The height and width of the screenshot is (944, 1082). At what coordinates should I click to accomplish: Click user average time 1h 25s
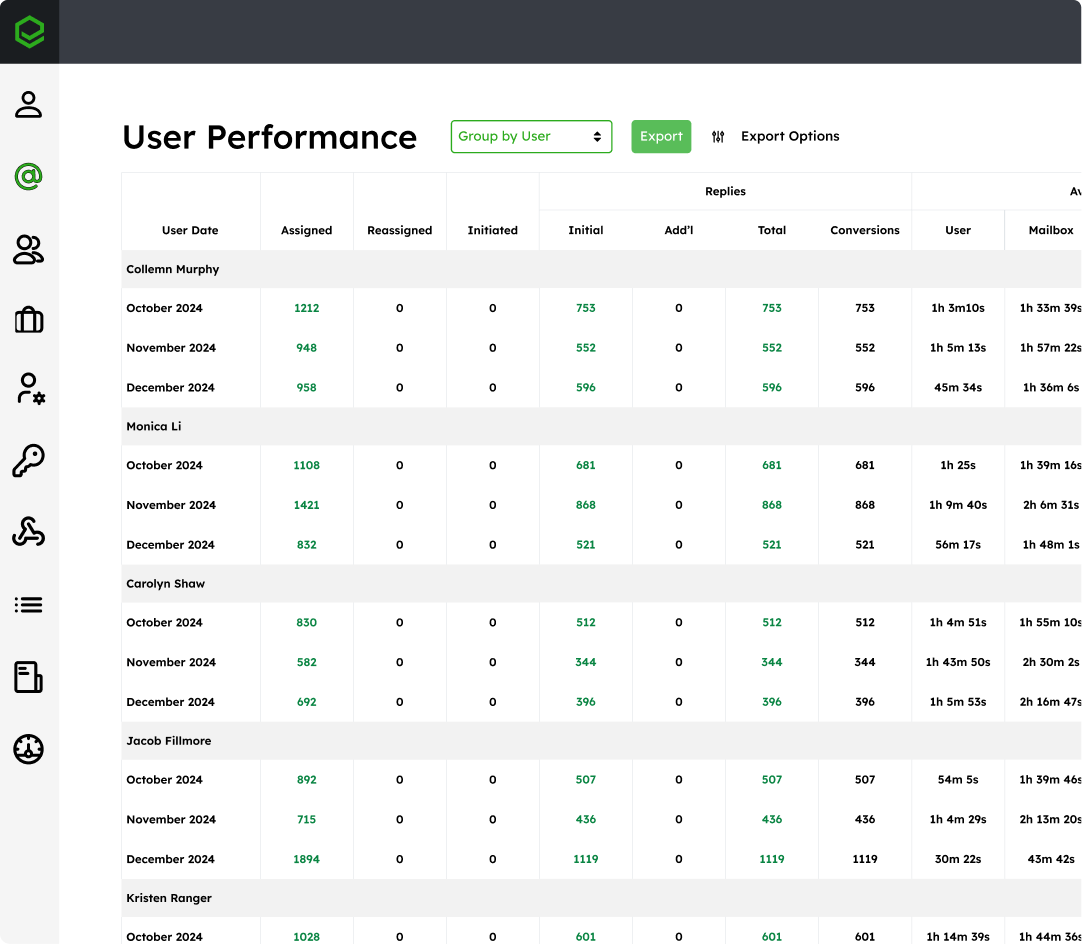pyautogui.click(x=958, y=466)
